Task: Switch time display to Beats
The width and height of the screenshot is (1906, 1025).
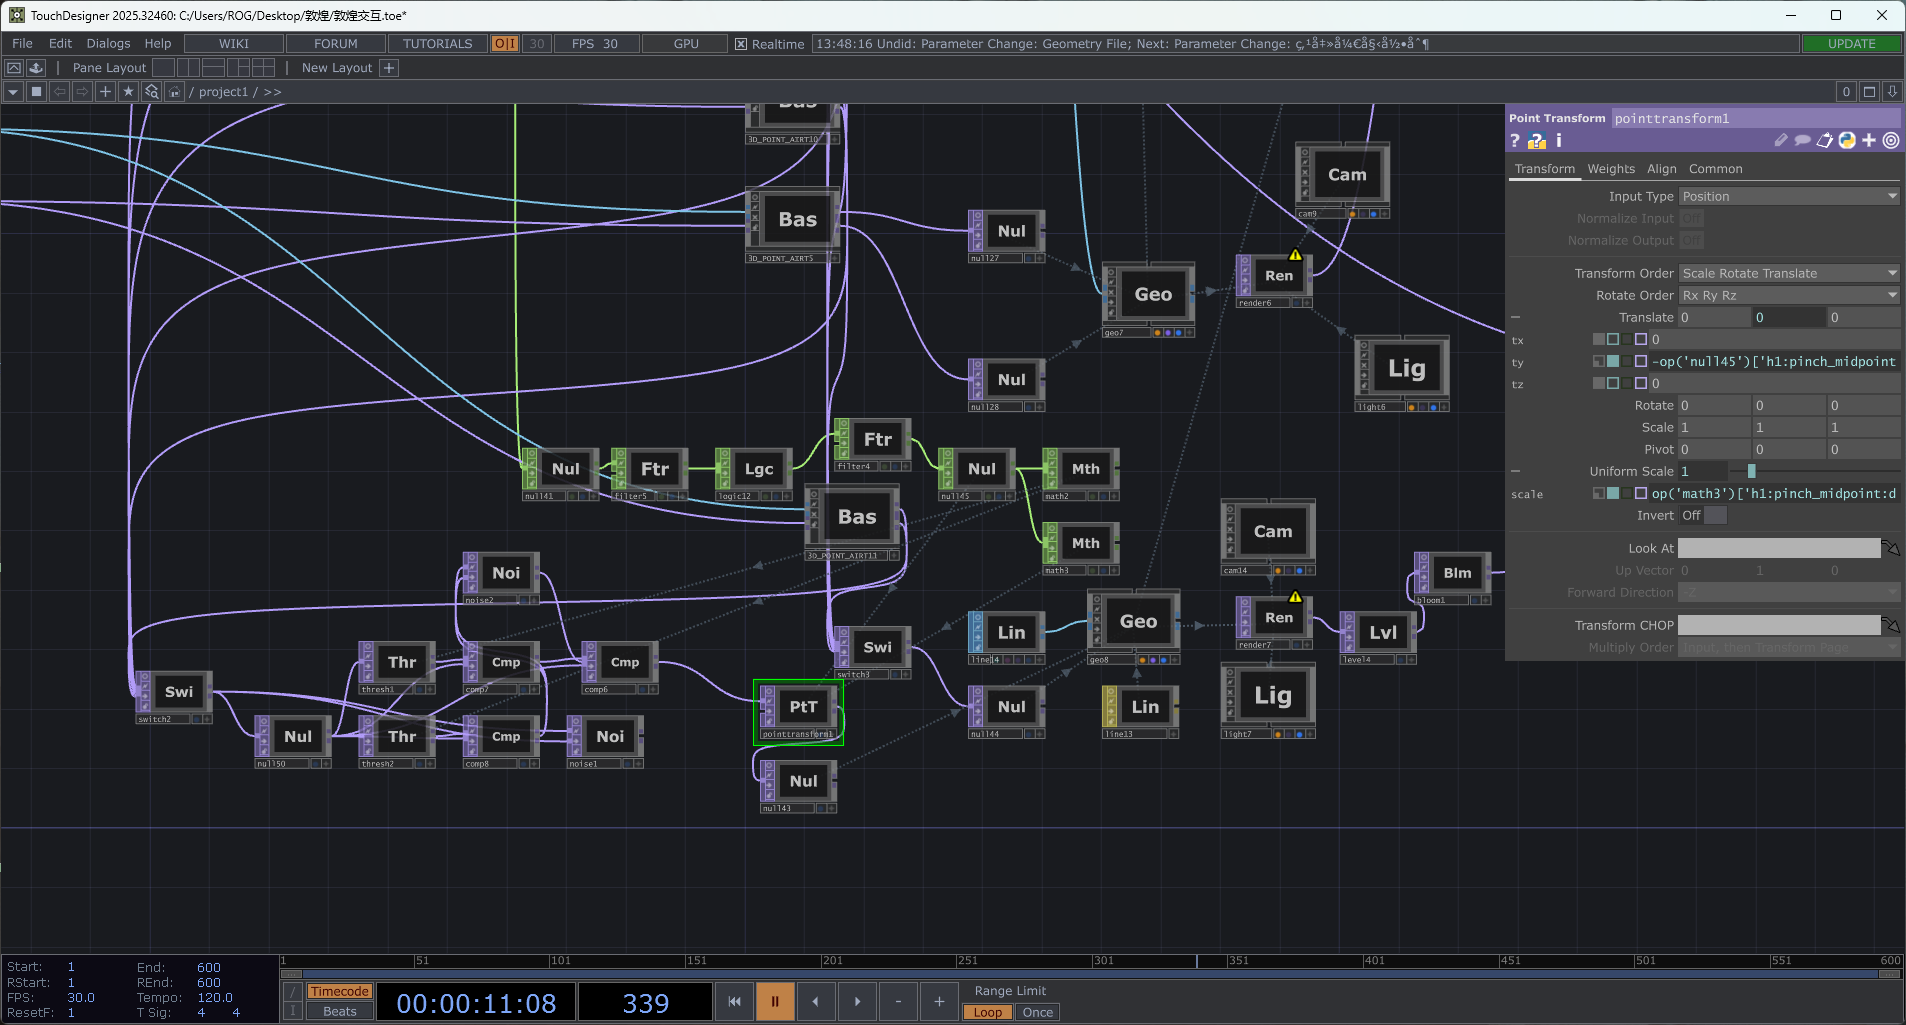Action: pos(339,1012)
